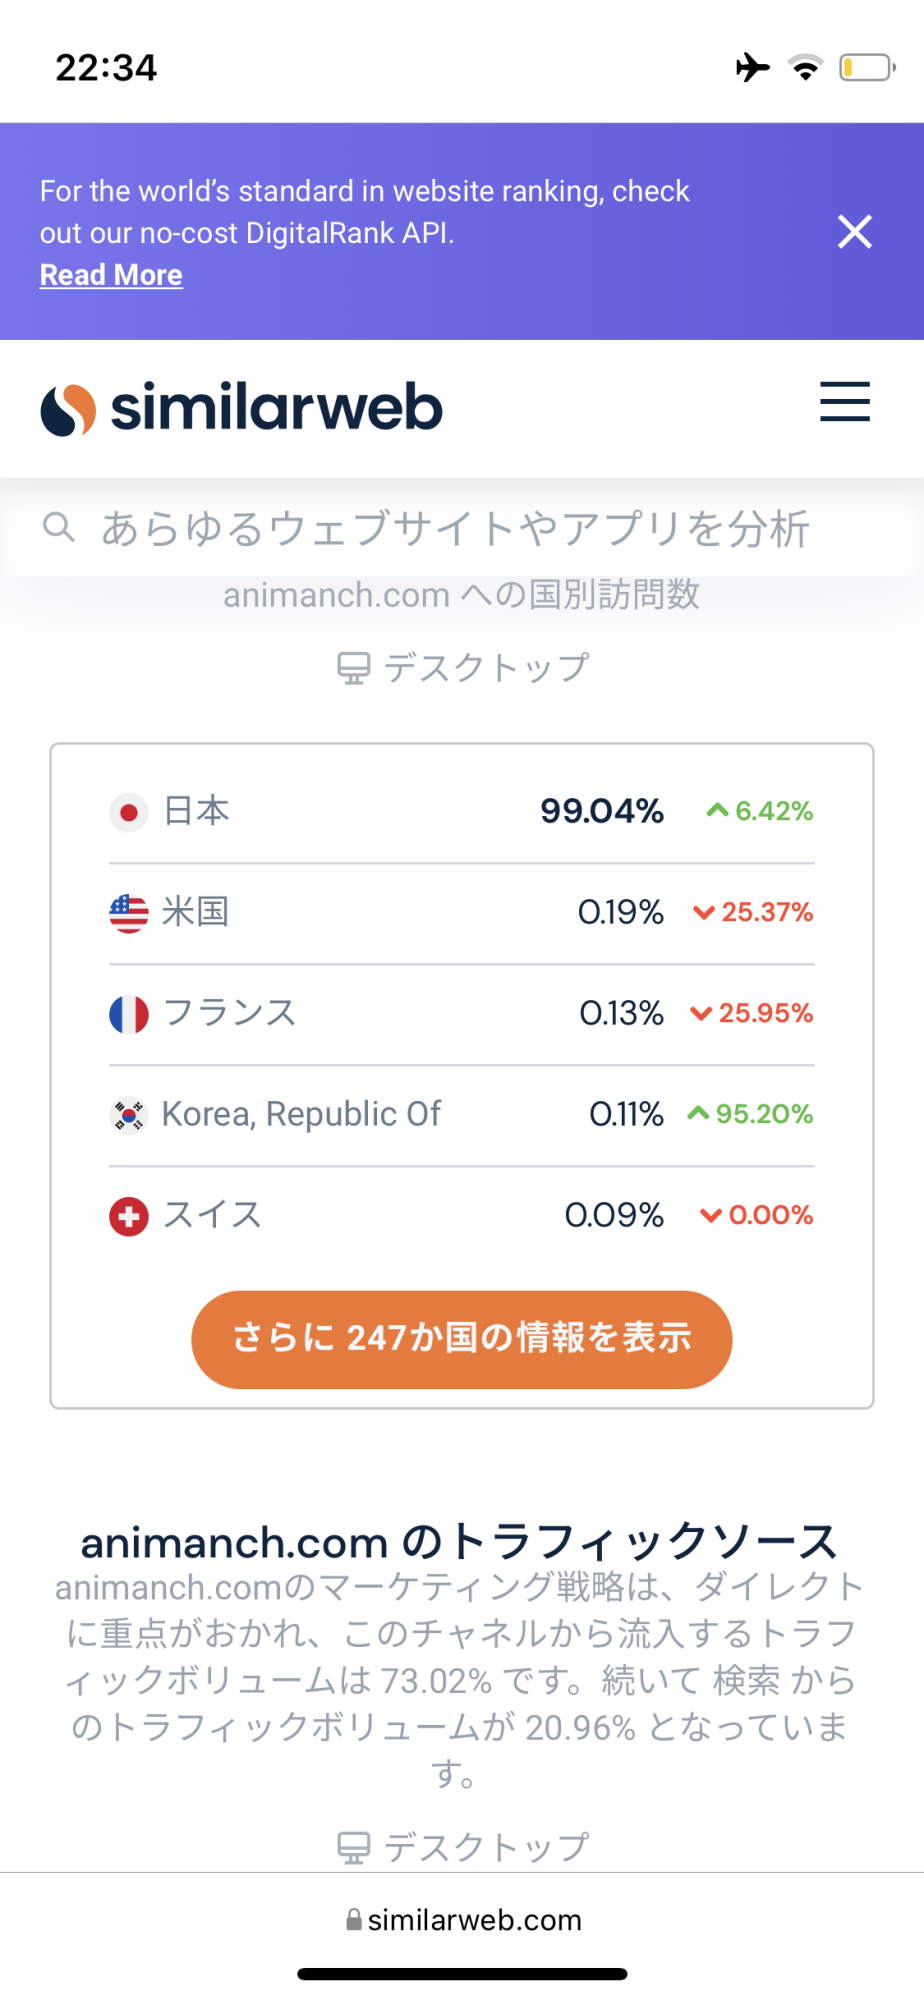Tap the South Korea flag icon
This screenshot has height=2000, width=924.
coord(129,1115)
